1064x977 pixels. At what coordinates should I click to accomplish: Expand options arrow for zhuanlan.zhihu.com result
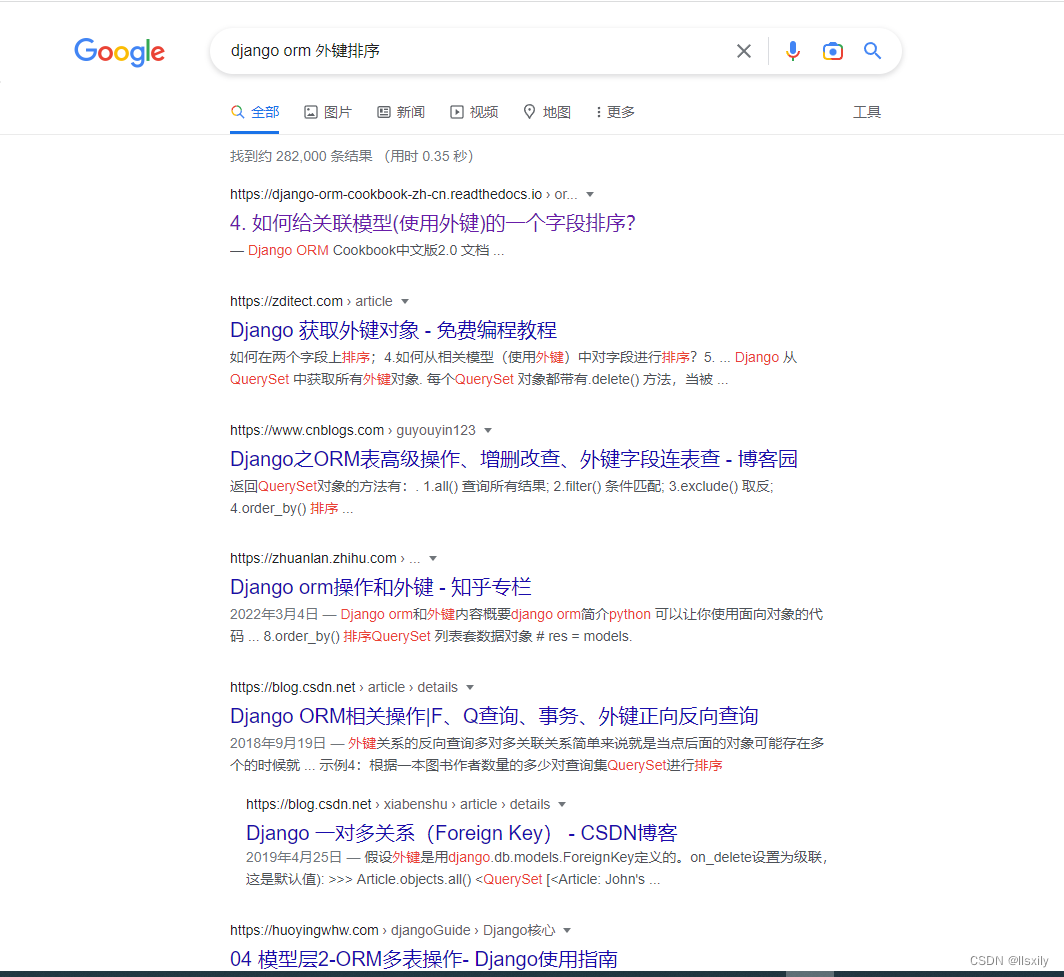coord(433,558)
